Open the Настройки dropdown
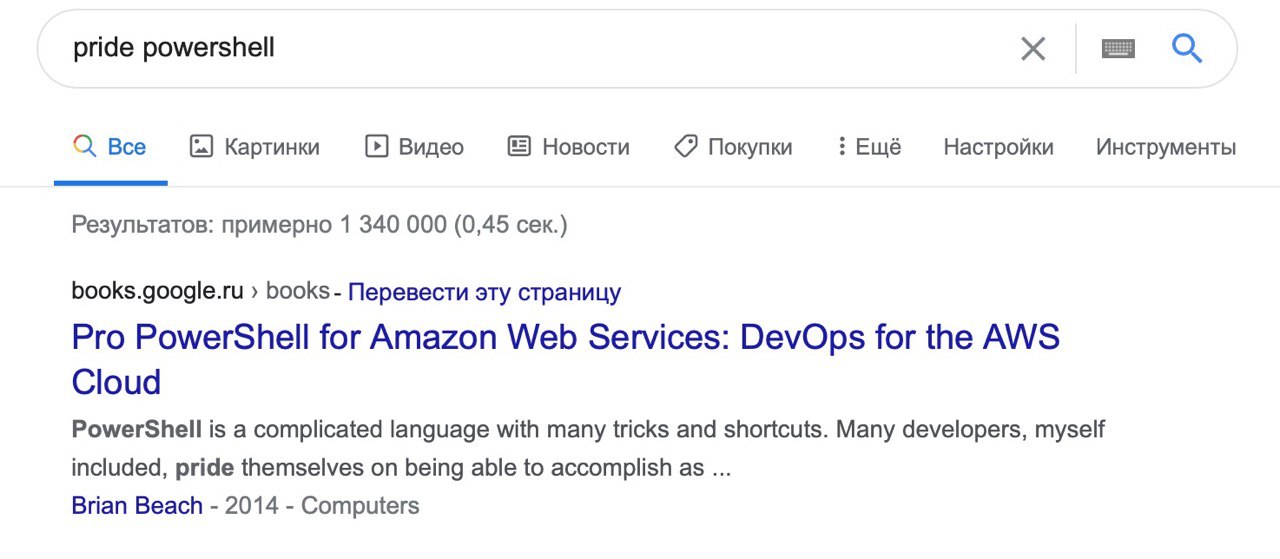1280x559 pixels. click(998, 147)
